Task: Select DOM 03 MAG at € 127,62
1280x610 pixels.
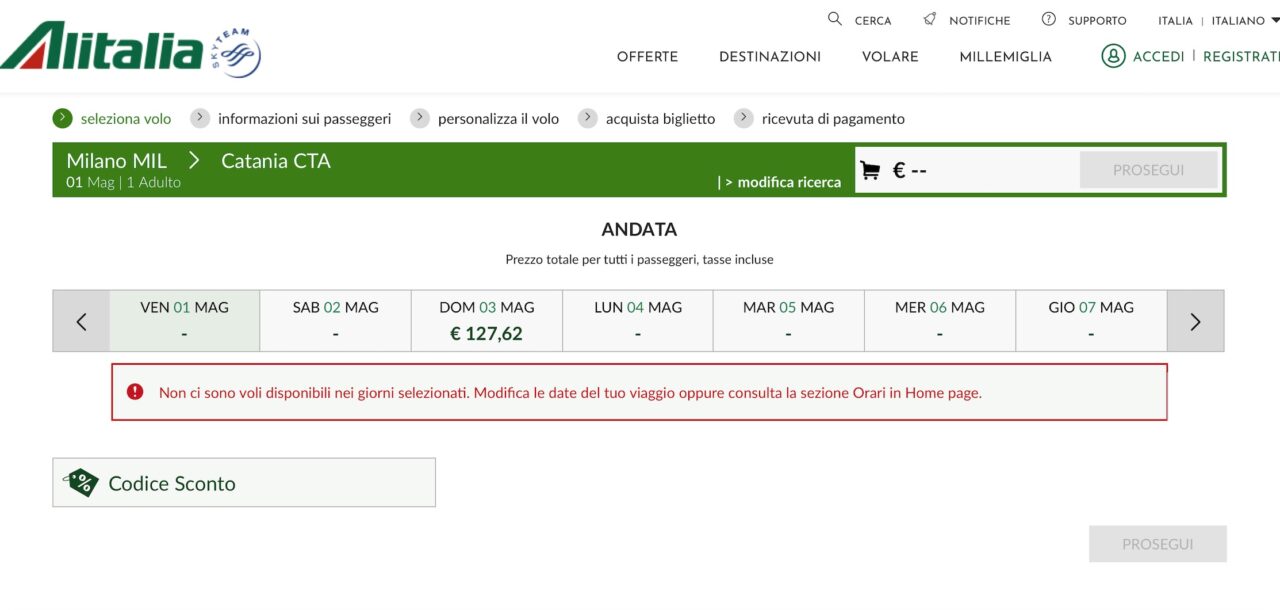Action: pyautogui.click(x=487, y=321)
